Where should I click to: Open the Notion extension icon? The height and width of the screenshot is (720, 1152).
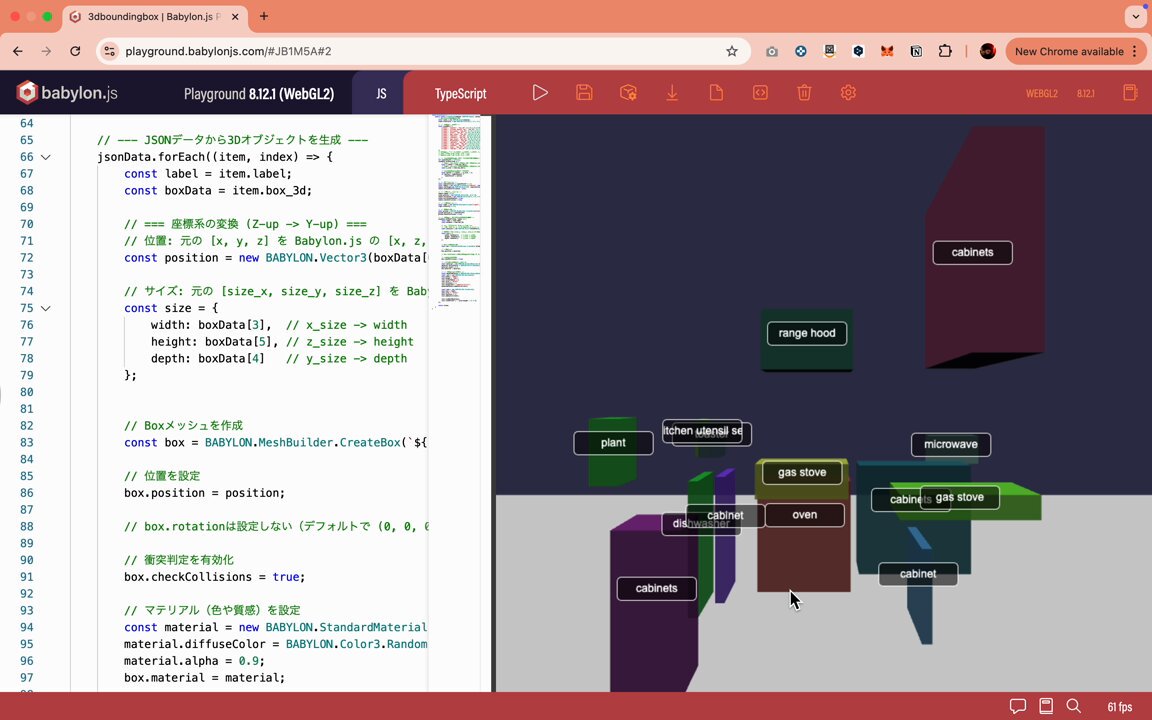[x=916, y=51]
